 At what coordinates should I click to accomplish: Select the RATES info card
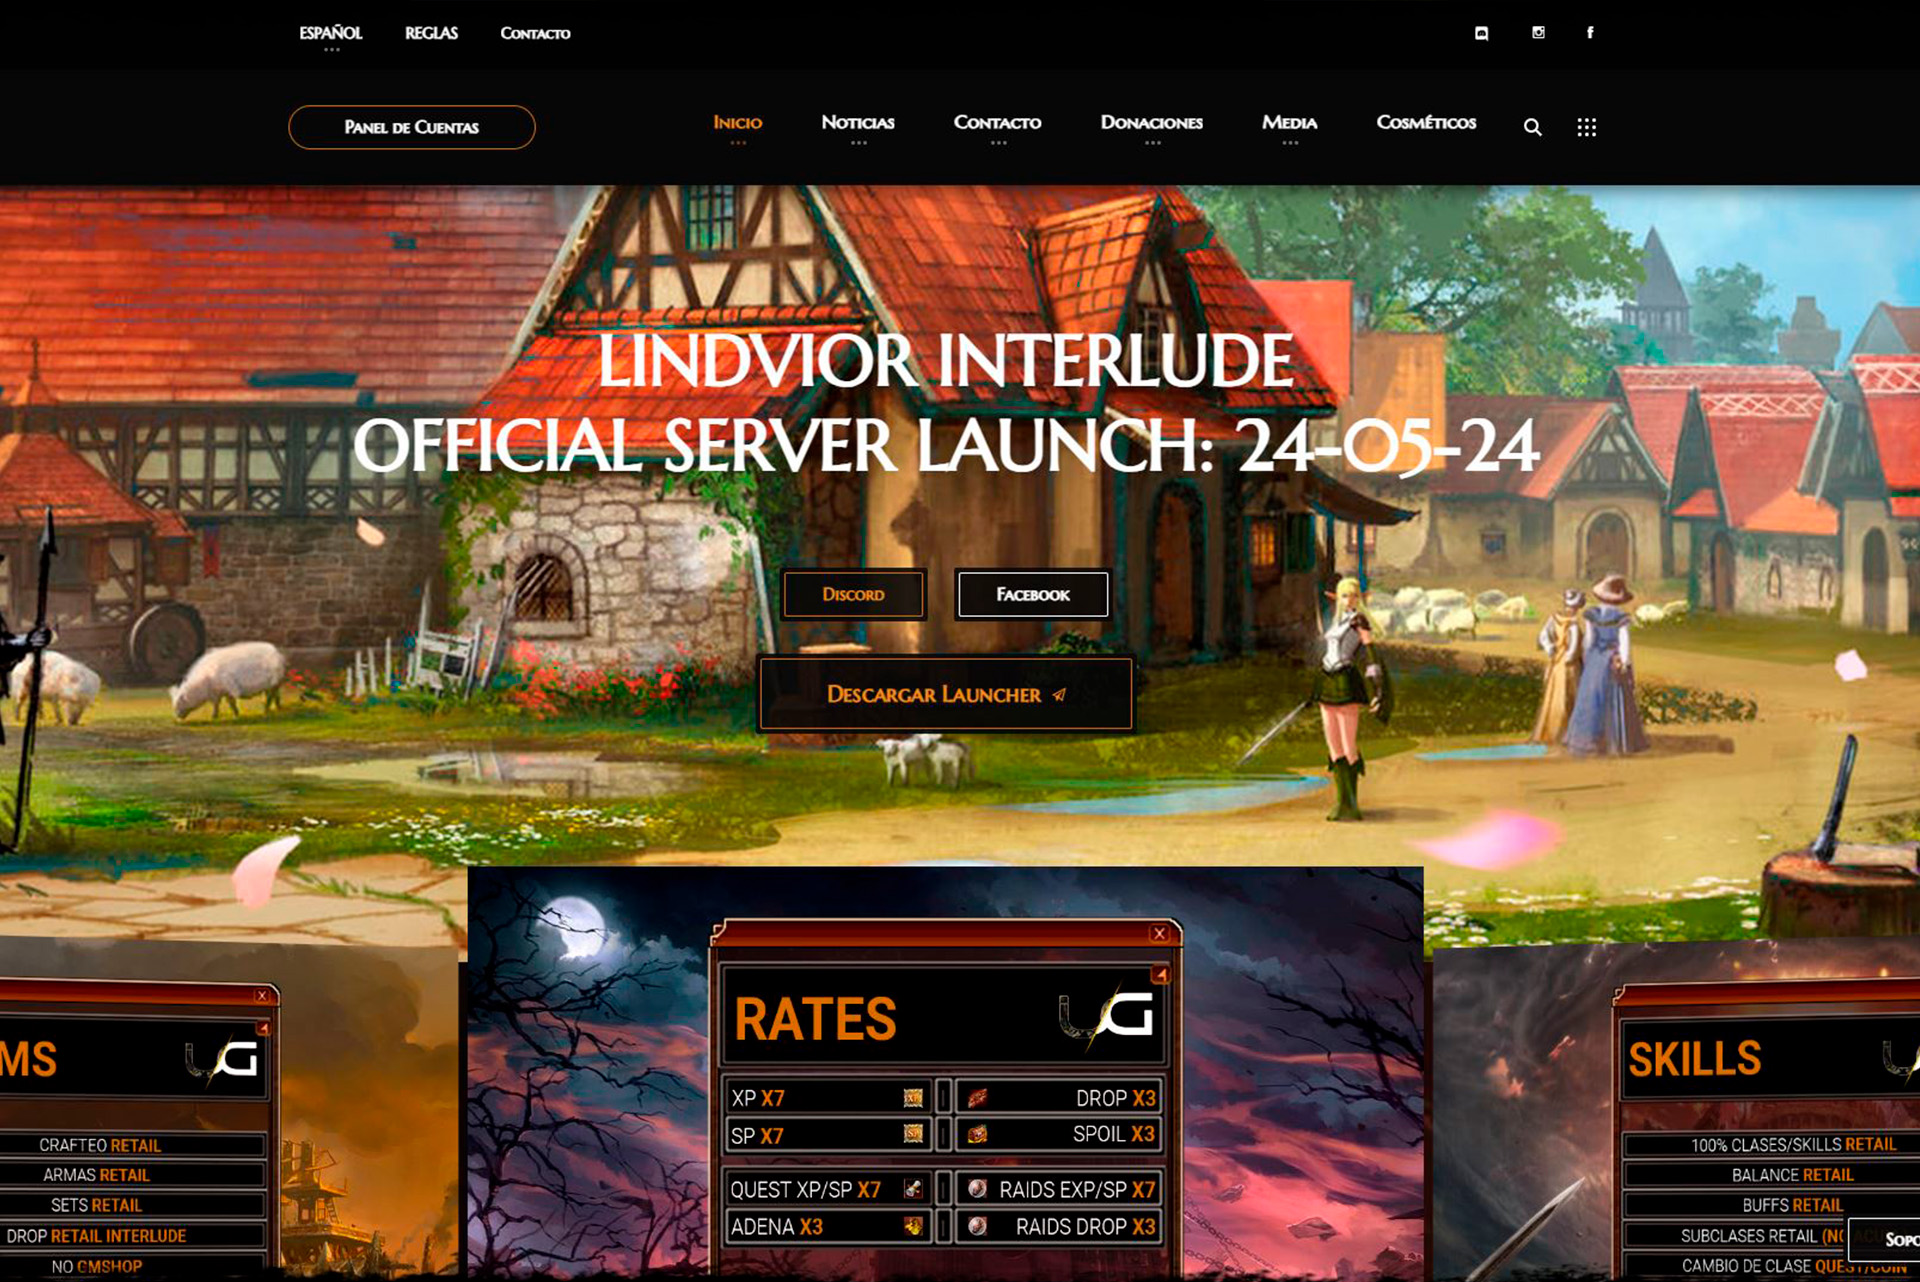pyautogui.click(x=946, y=1074)
